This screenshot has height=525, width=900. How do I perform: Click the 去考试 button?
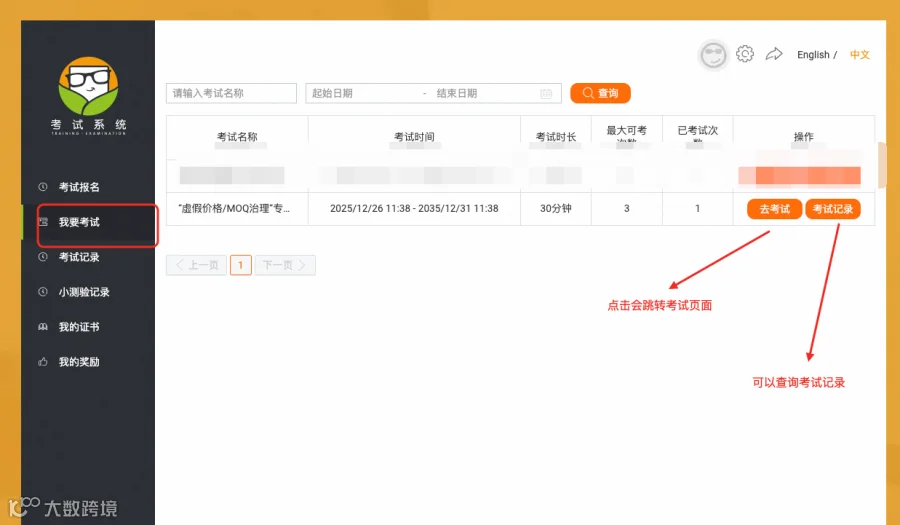pyautogui.click(x=774, y=209)
